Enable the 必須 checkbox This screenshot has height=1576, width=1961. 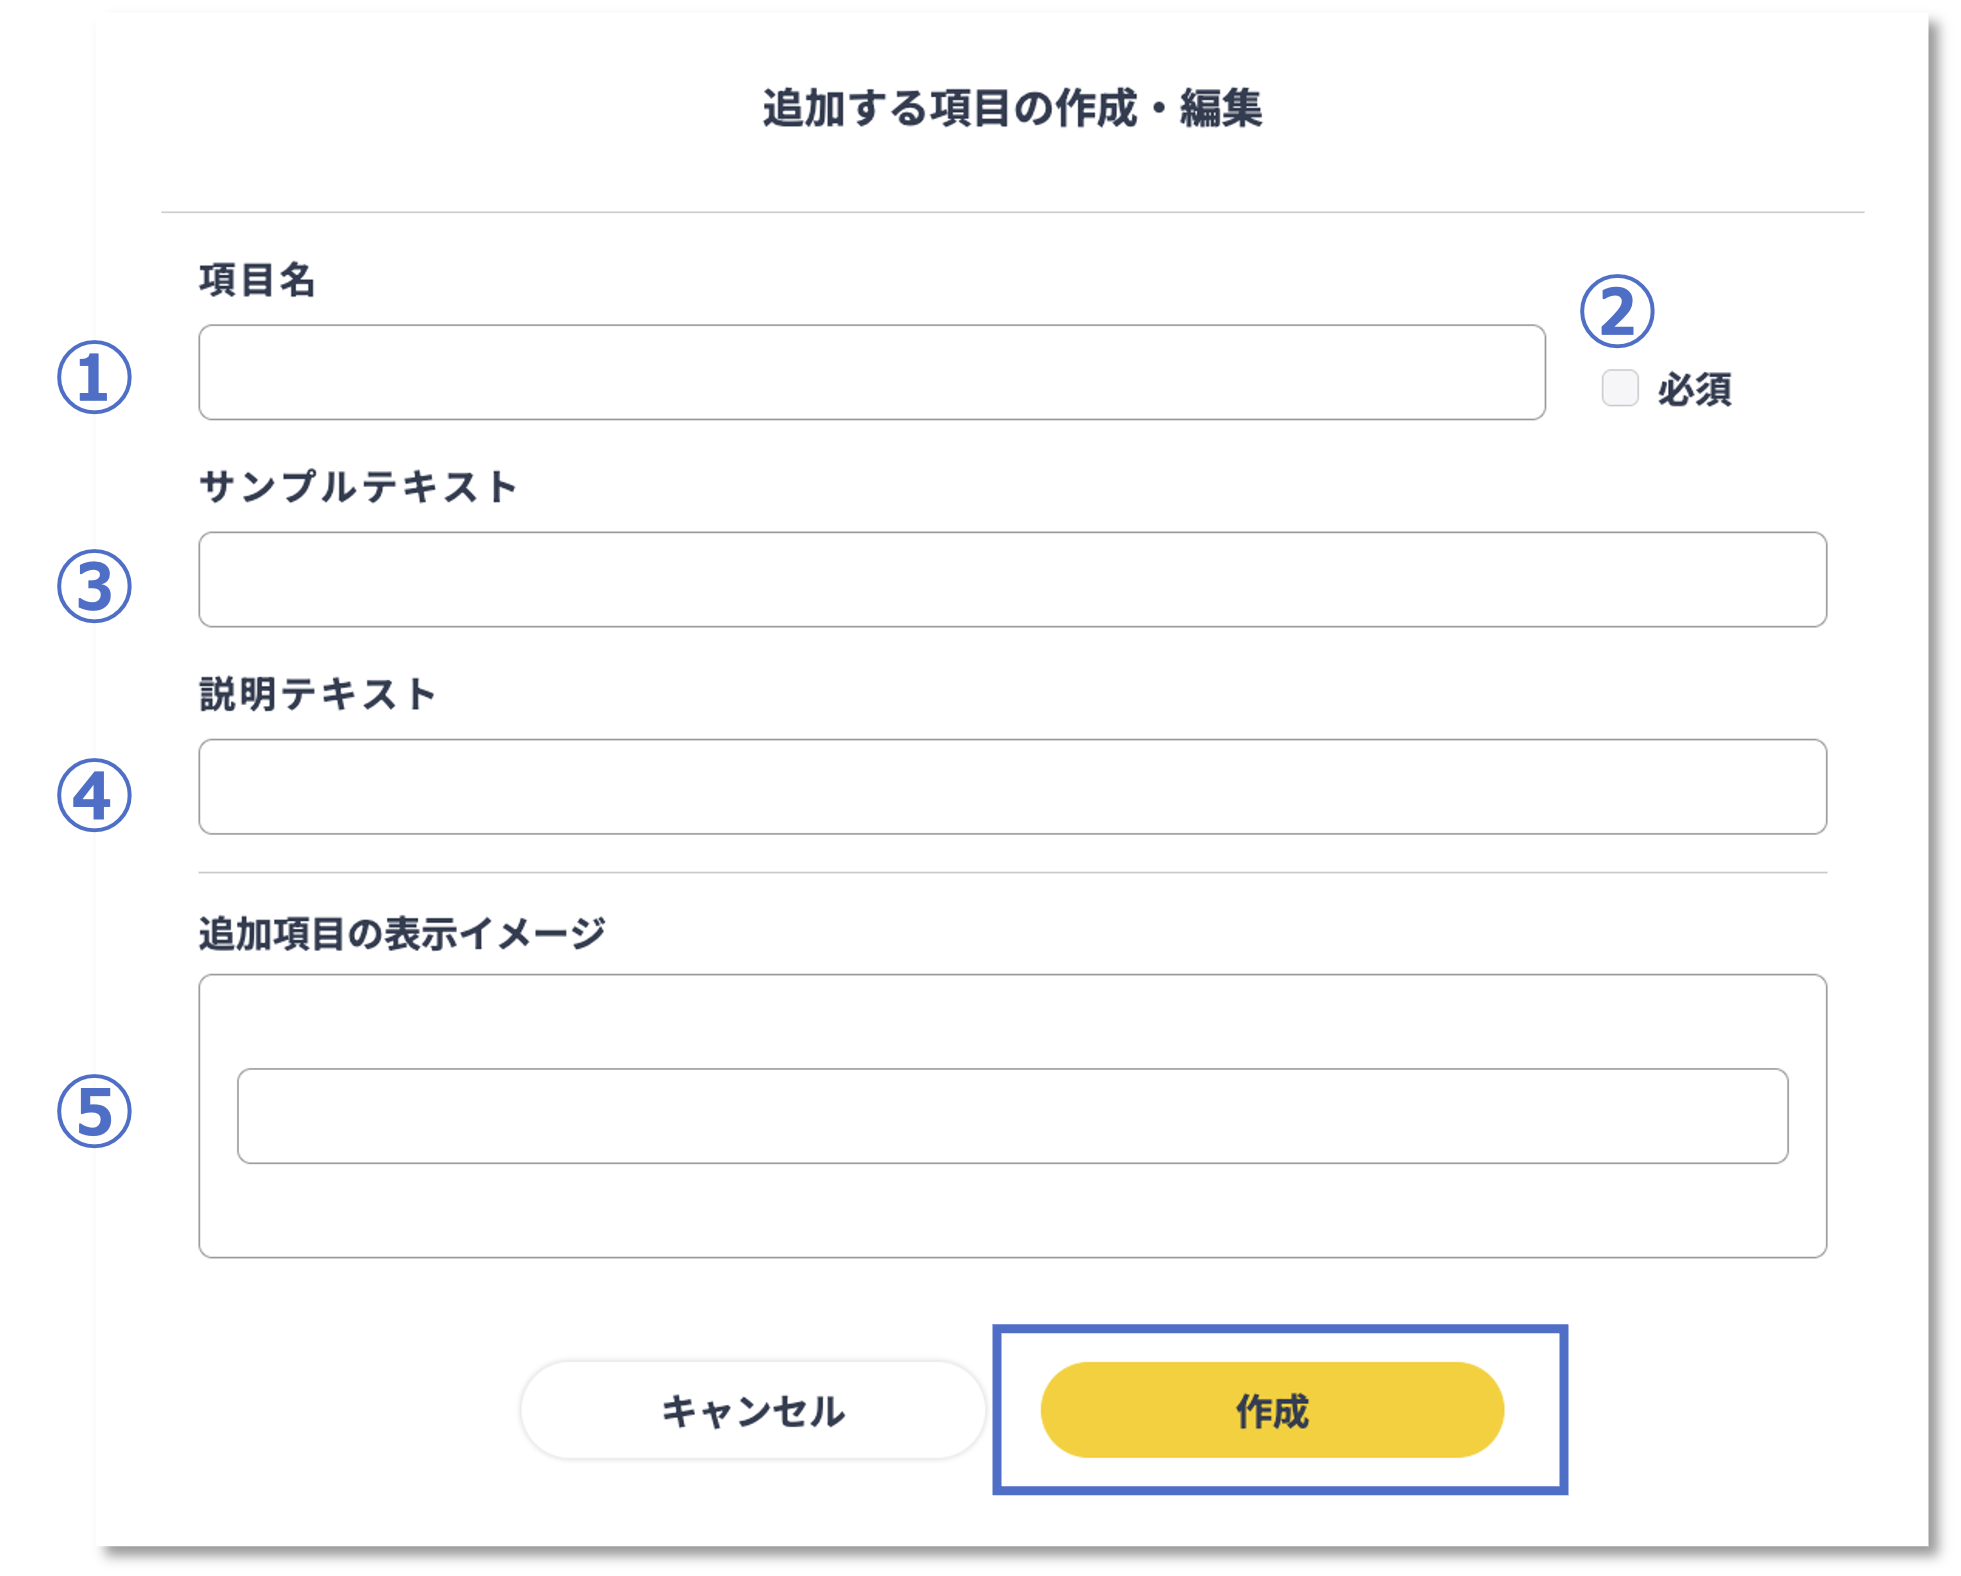coord(1620,388)
